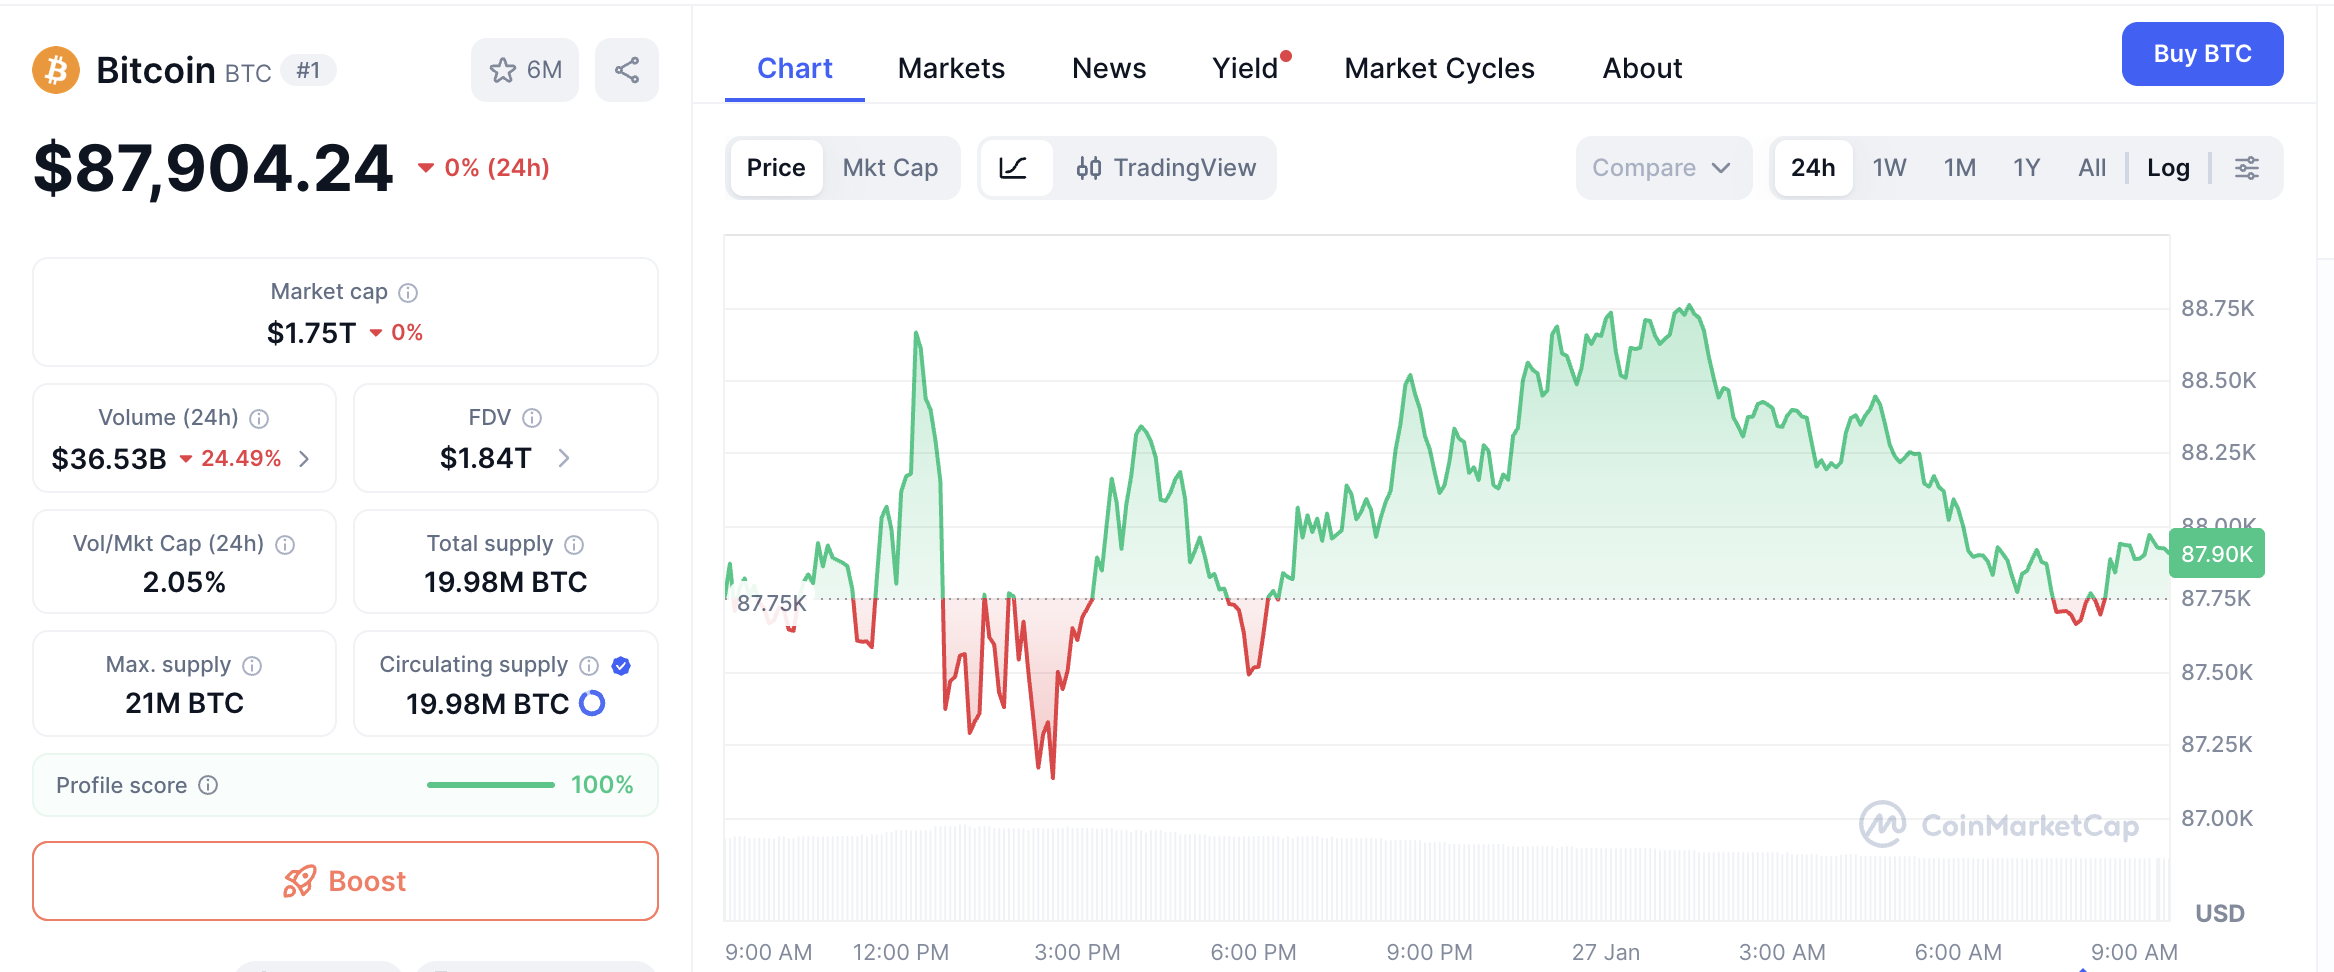The height and width of the screenshot is (972, 2334).
Task: Click Profile score info icon
Action: [208, 786]
